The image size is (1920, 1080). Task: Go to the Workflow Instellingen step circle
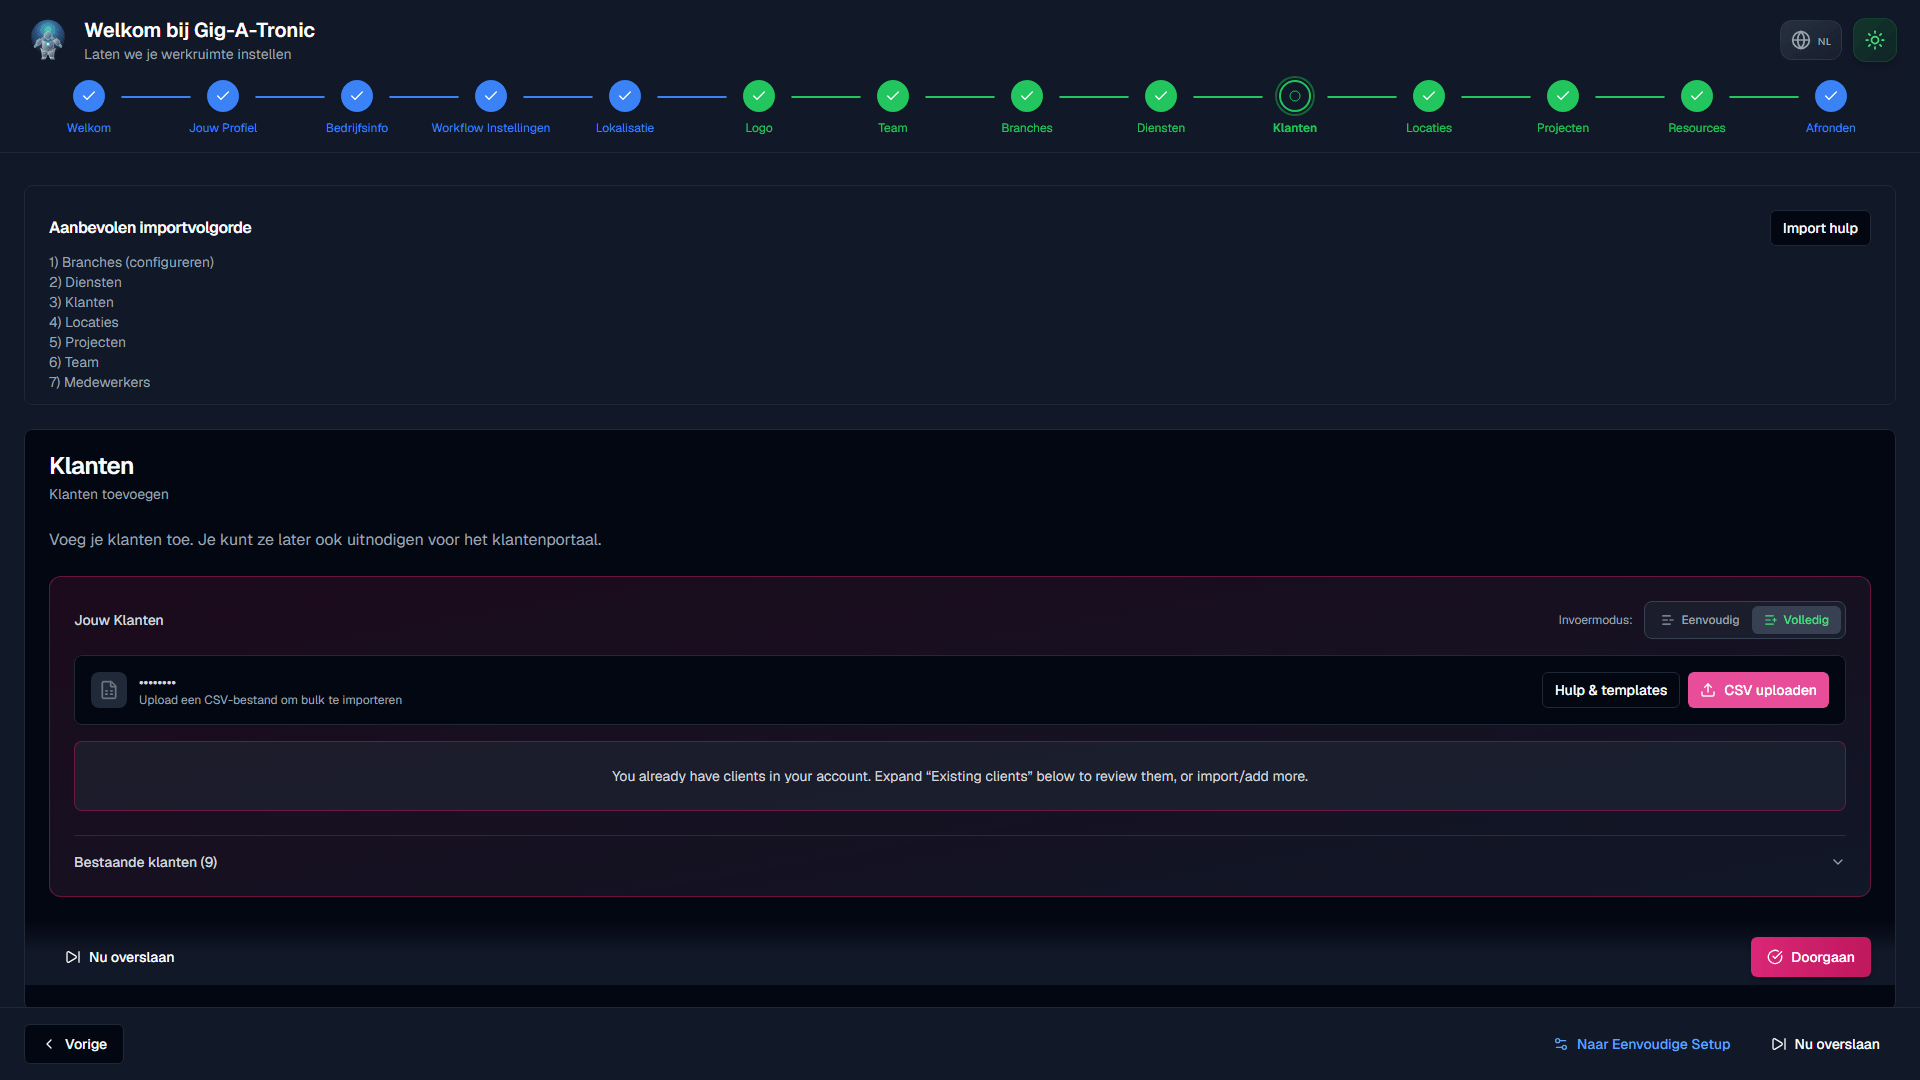pyautogui.click(x=491, y=96)
